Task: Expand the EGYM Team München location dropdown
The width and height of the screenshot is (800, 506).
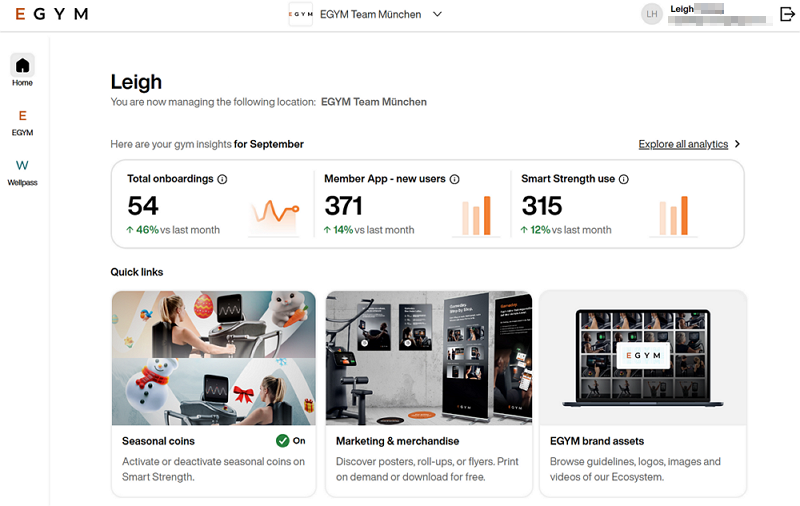Action: pos(437,14)
